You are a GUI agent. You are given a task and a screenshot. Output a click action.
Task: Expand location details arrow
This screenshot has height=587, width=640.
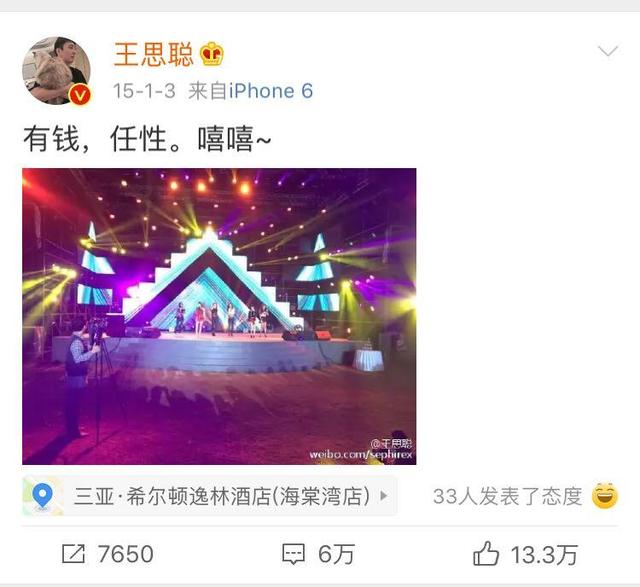coord(384,496)
